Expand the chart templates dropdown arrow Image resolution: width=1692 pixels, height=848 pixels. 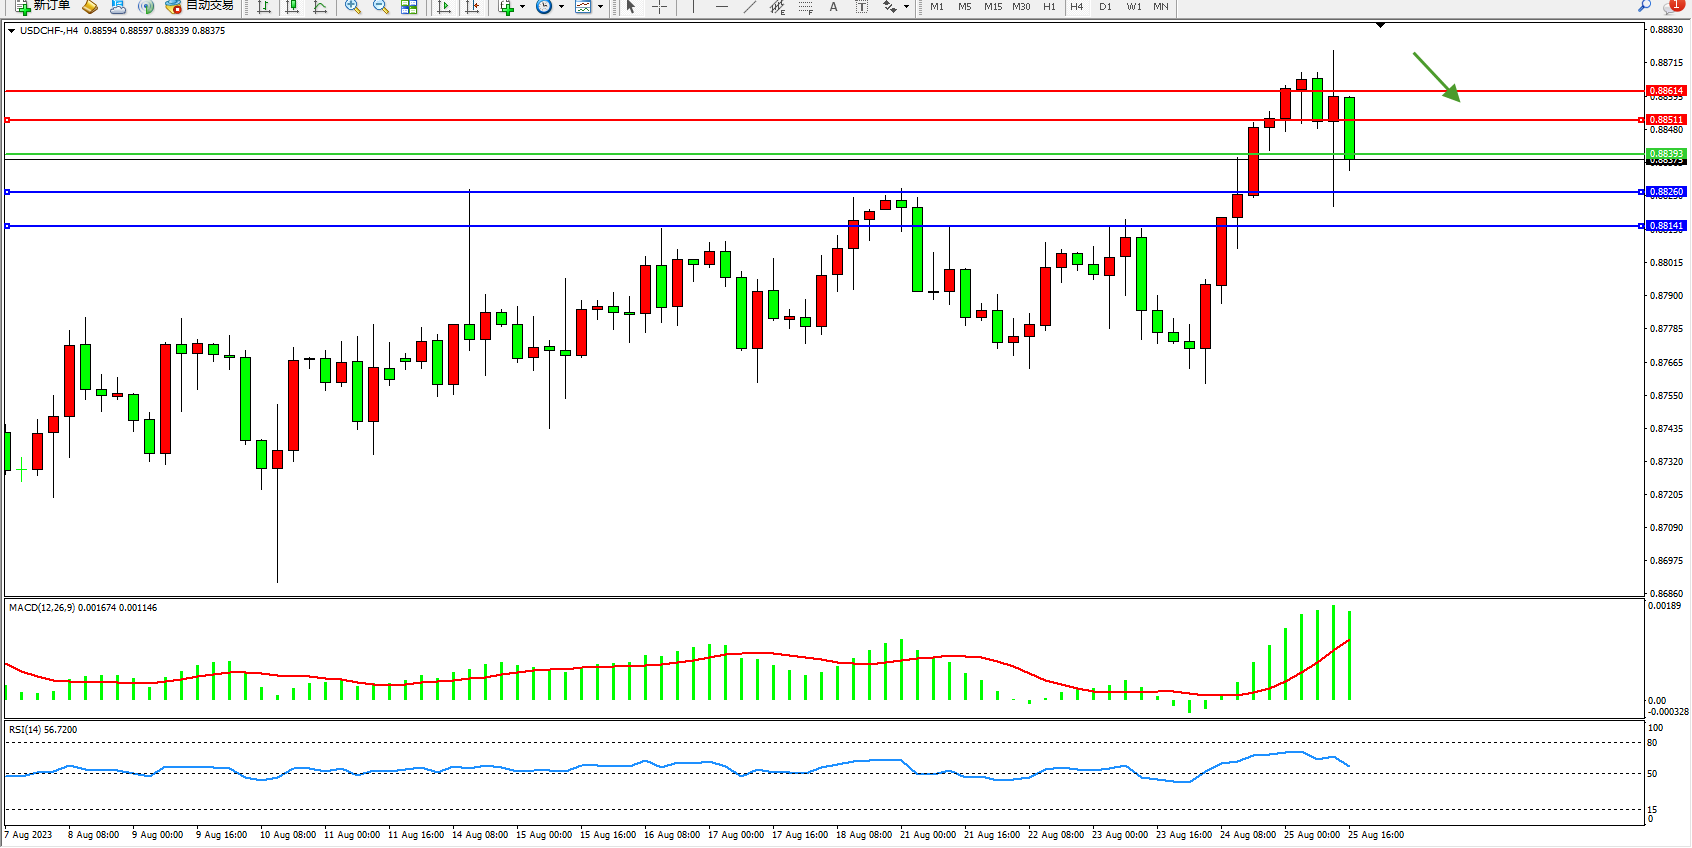pos(600,7)
